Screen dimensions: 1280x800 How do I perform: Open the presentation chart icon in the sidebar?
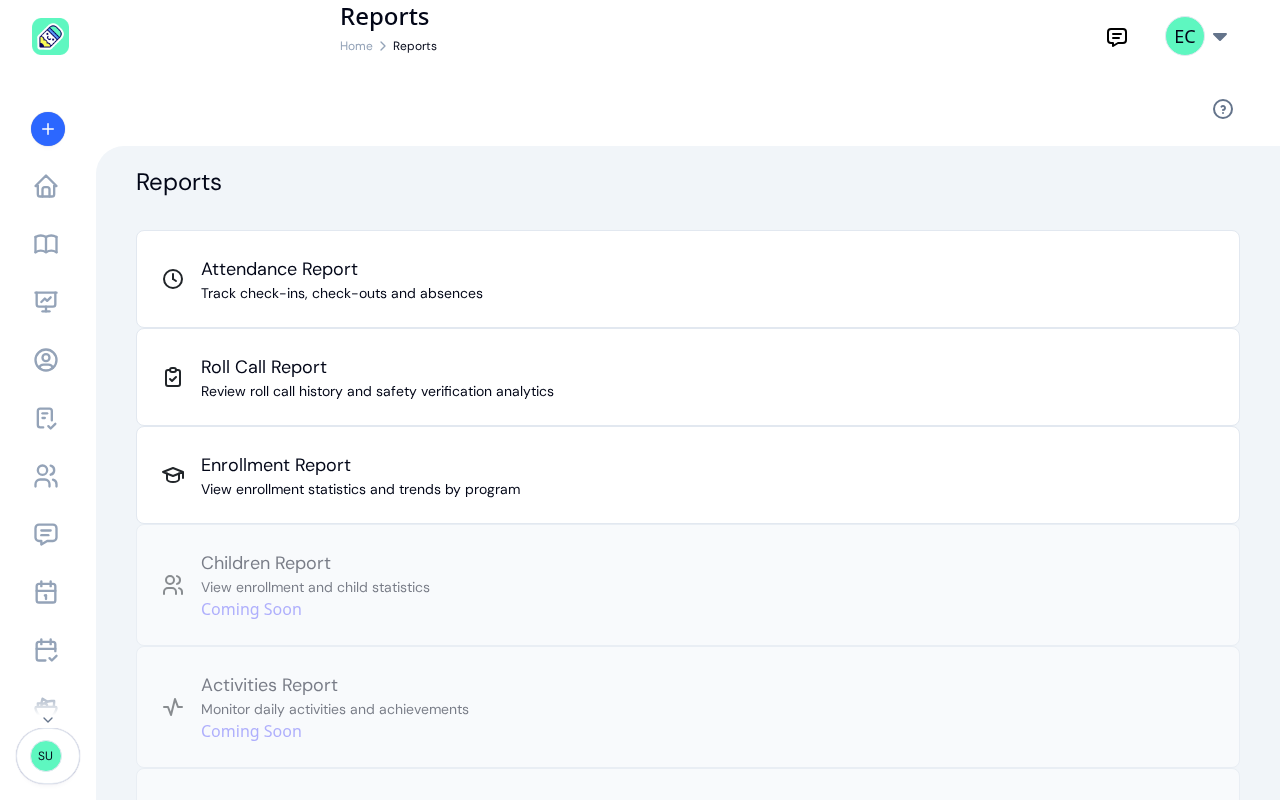[x=46, y=302]
